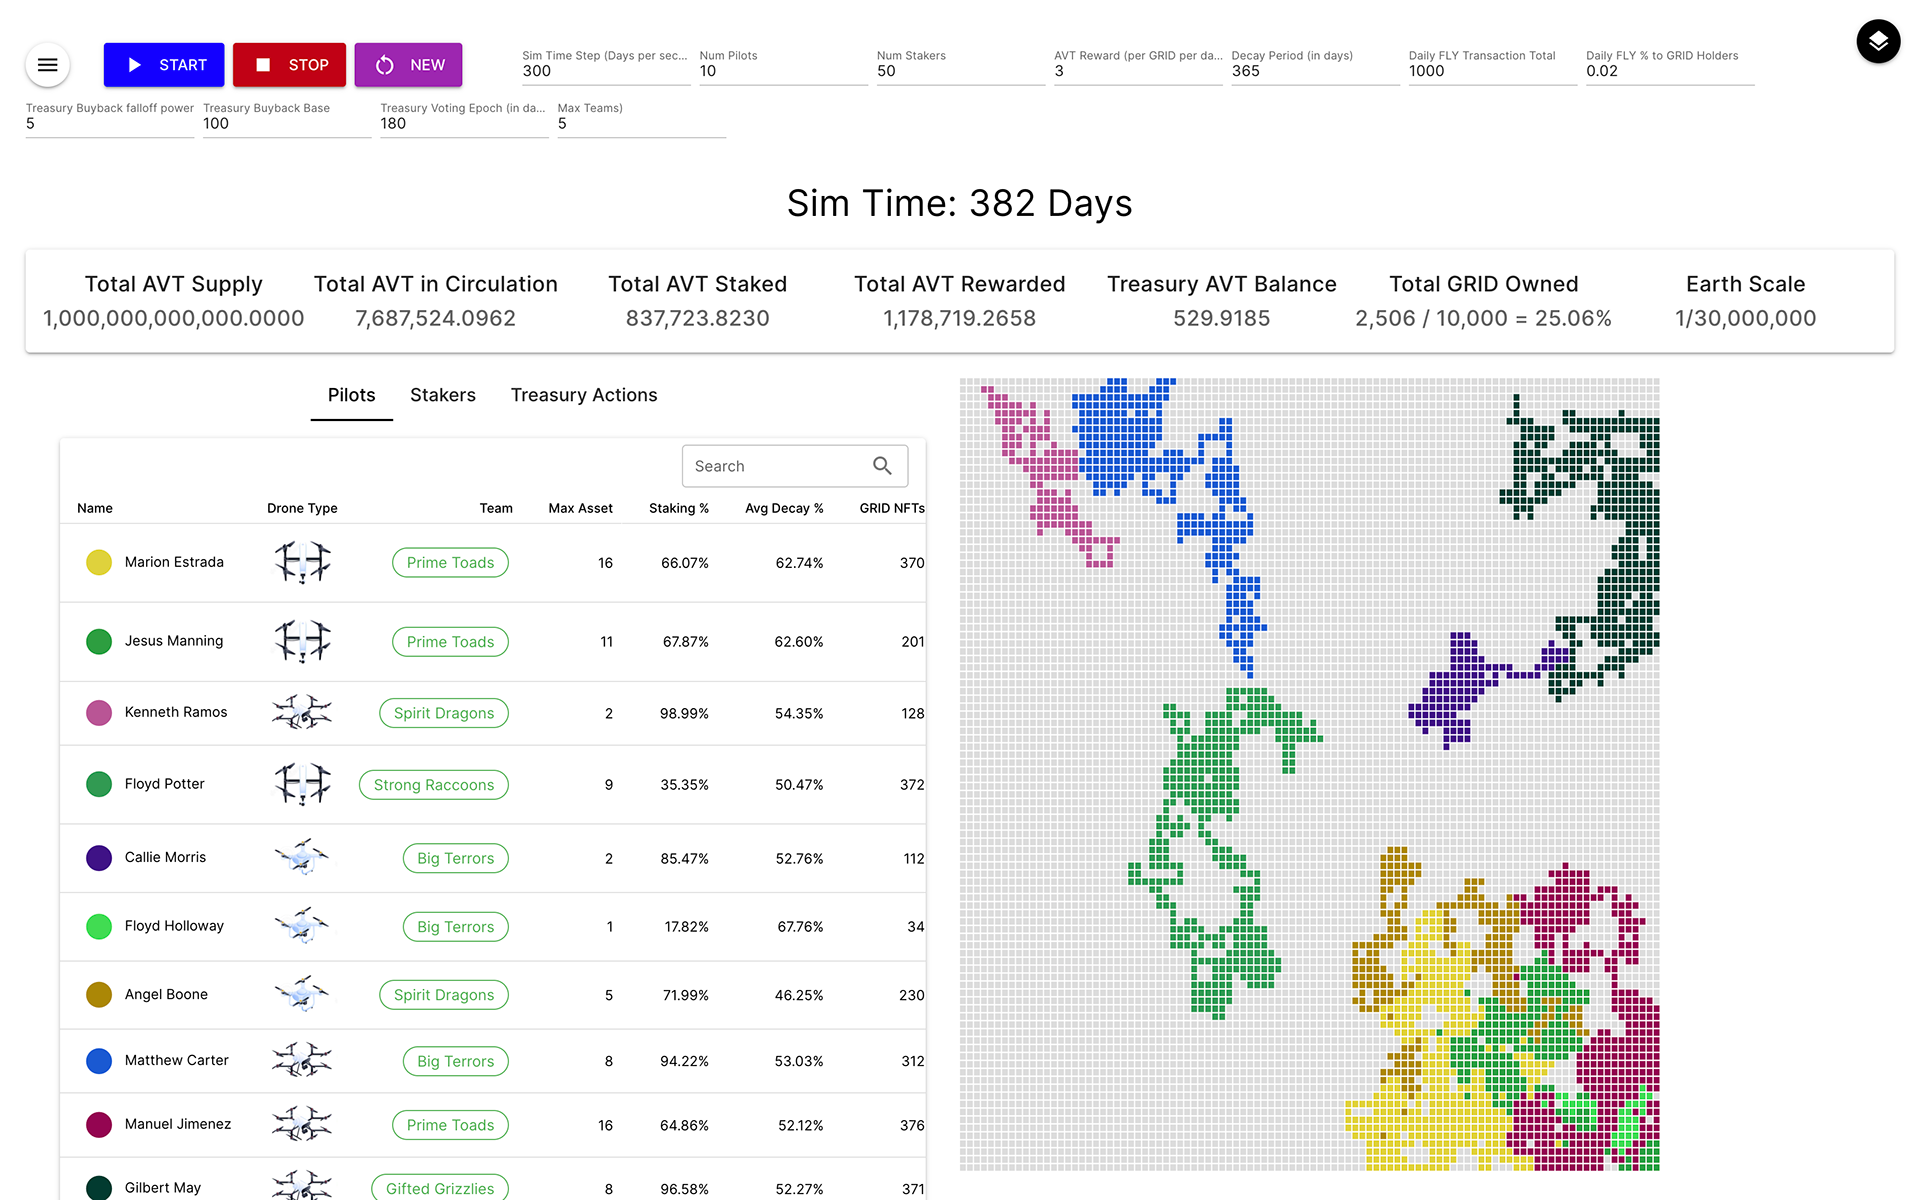Select Angel Boone's Spirit Dragons chip
Viewport: 1920px width, 1200px height.
coord(444,995)
